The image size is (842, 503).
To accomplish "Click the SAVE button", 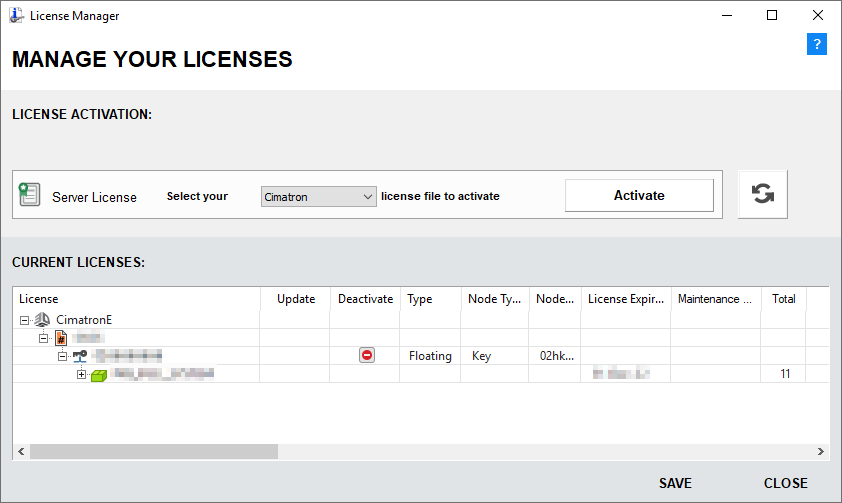I will point(675,483).
